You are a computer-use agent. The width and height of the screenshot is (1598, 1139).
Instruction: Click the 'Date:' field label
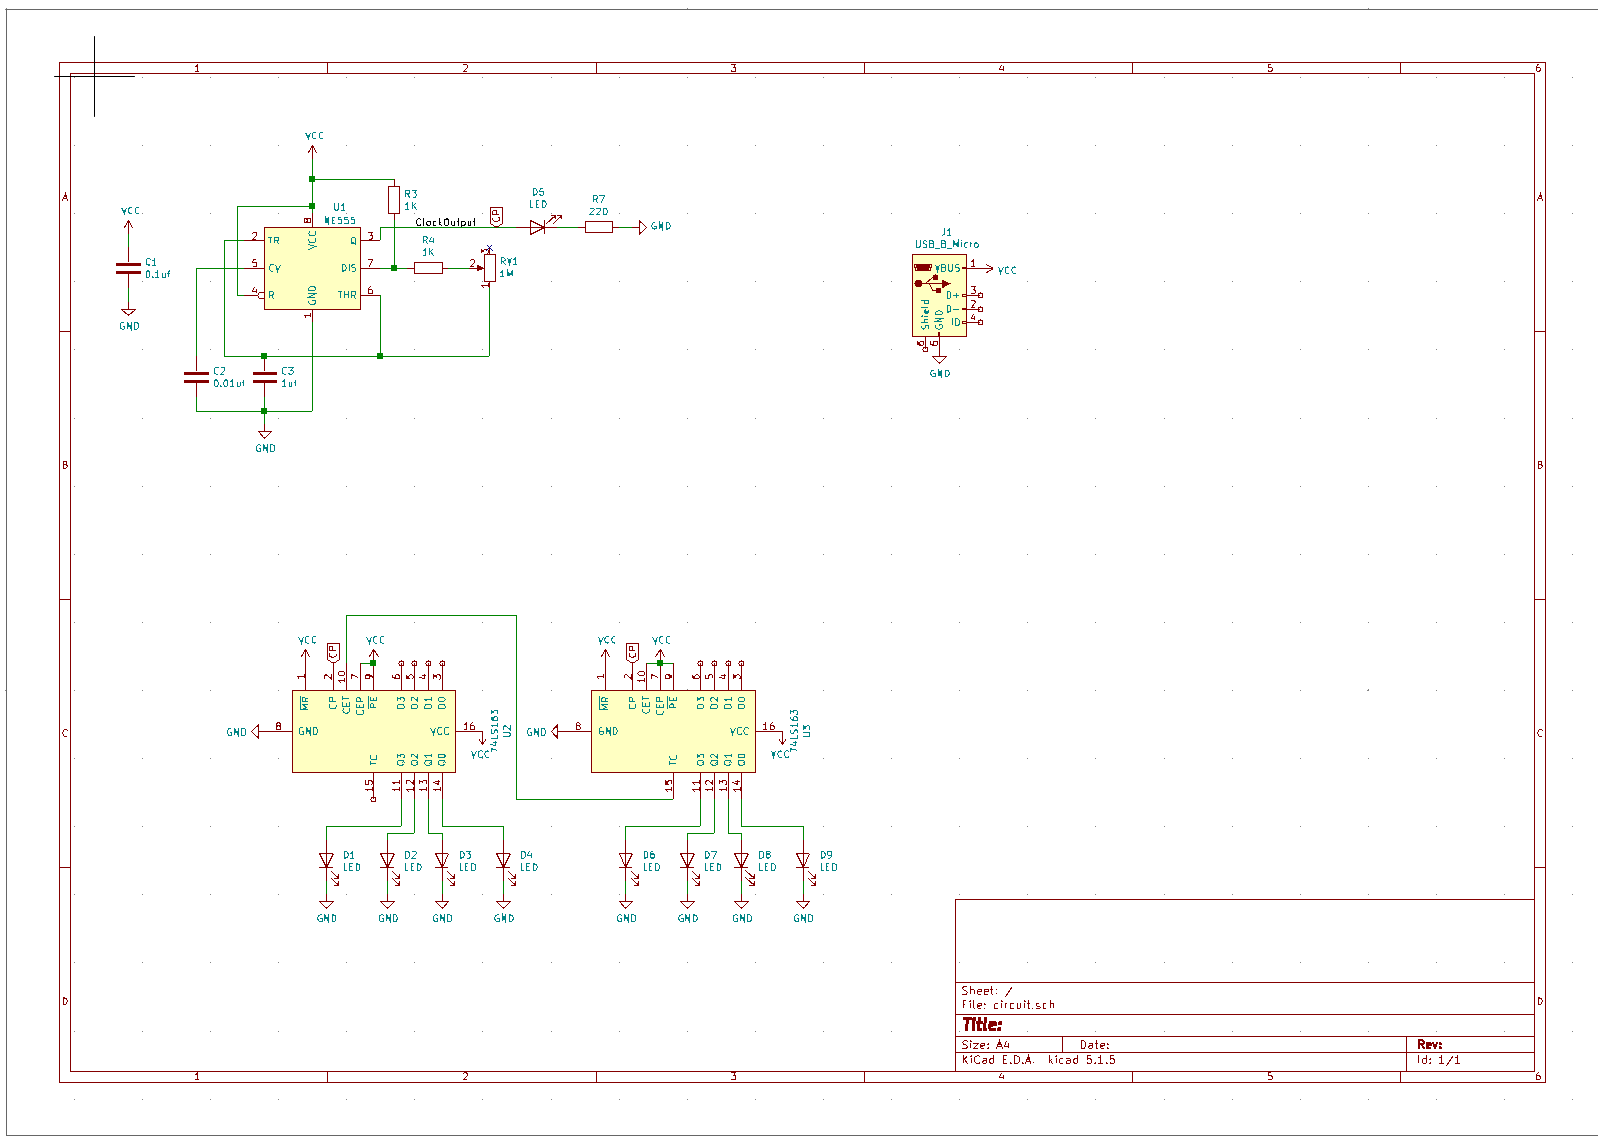pyautogui.click(x=1095, y=1044)
